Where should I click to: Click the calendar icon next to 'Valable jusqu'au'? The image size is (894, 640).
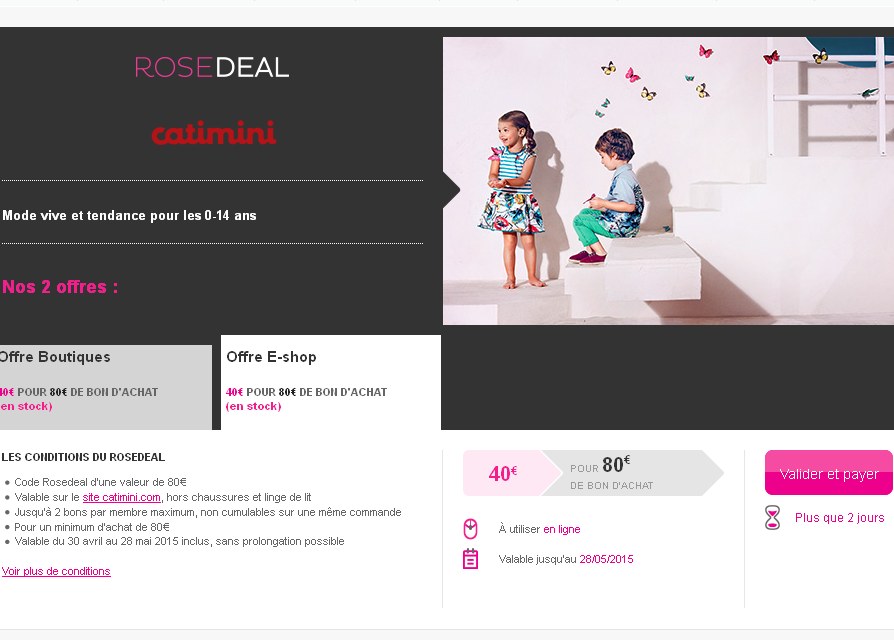471,559
